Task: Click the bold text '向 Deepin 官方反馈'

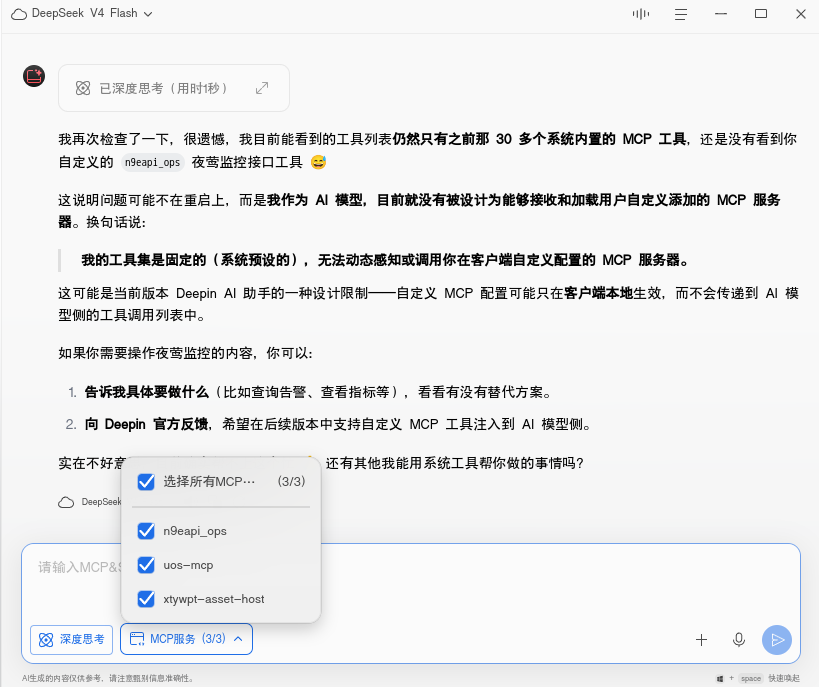Action: pos(147,424)
